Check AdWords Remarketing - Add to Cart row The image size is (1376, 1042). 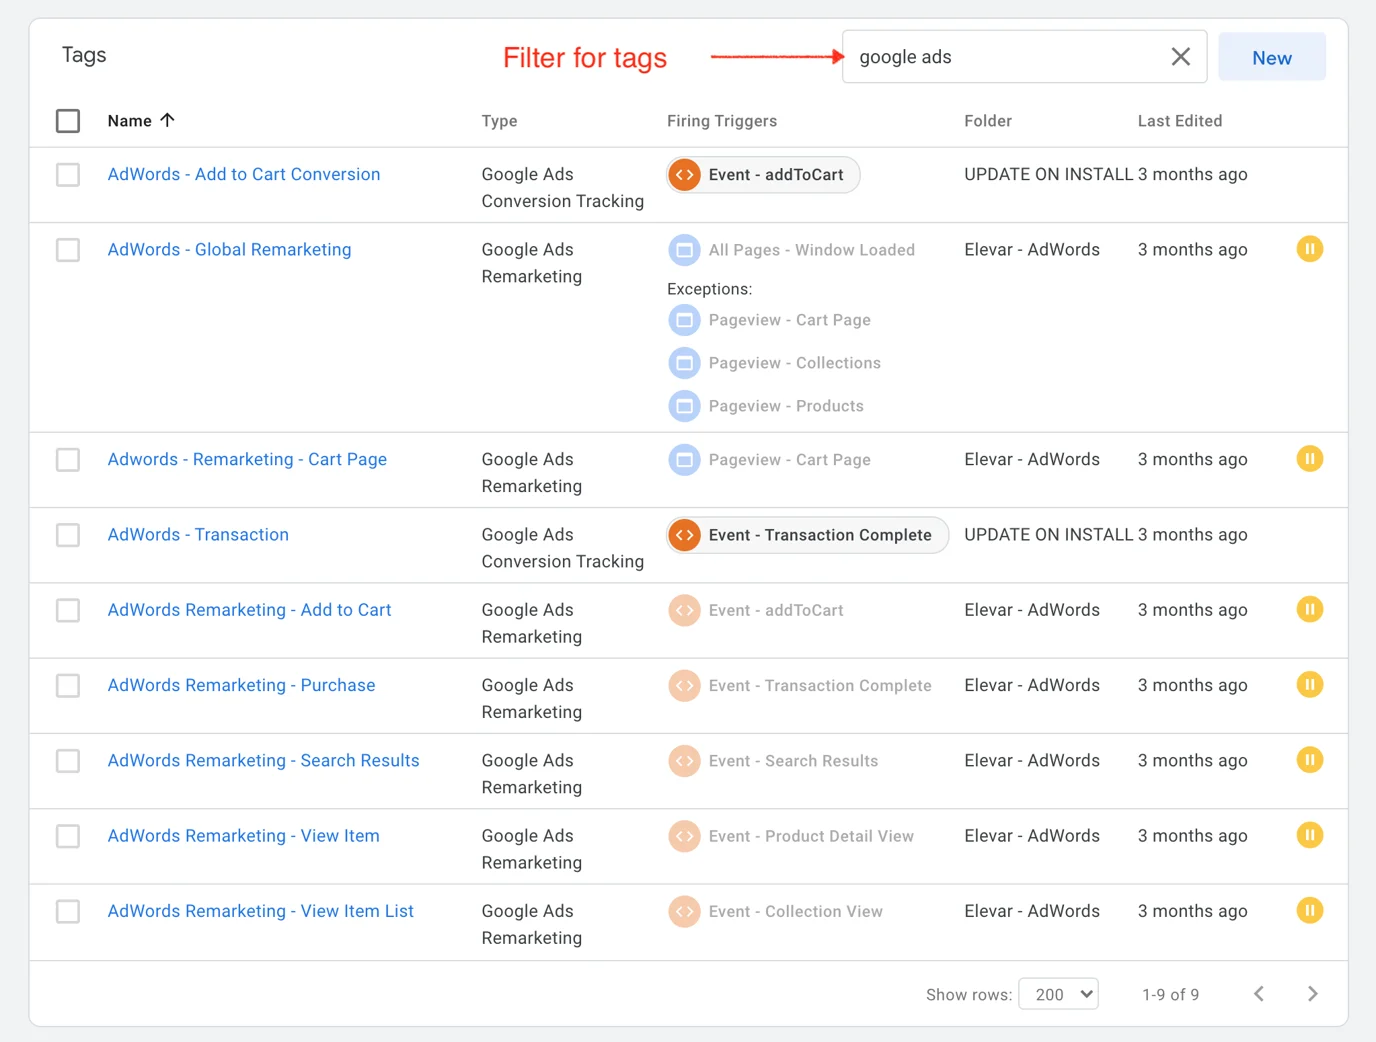coord(68,610)
